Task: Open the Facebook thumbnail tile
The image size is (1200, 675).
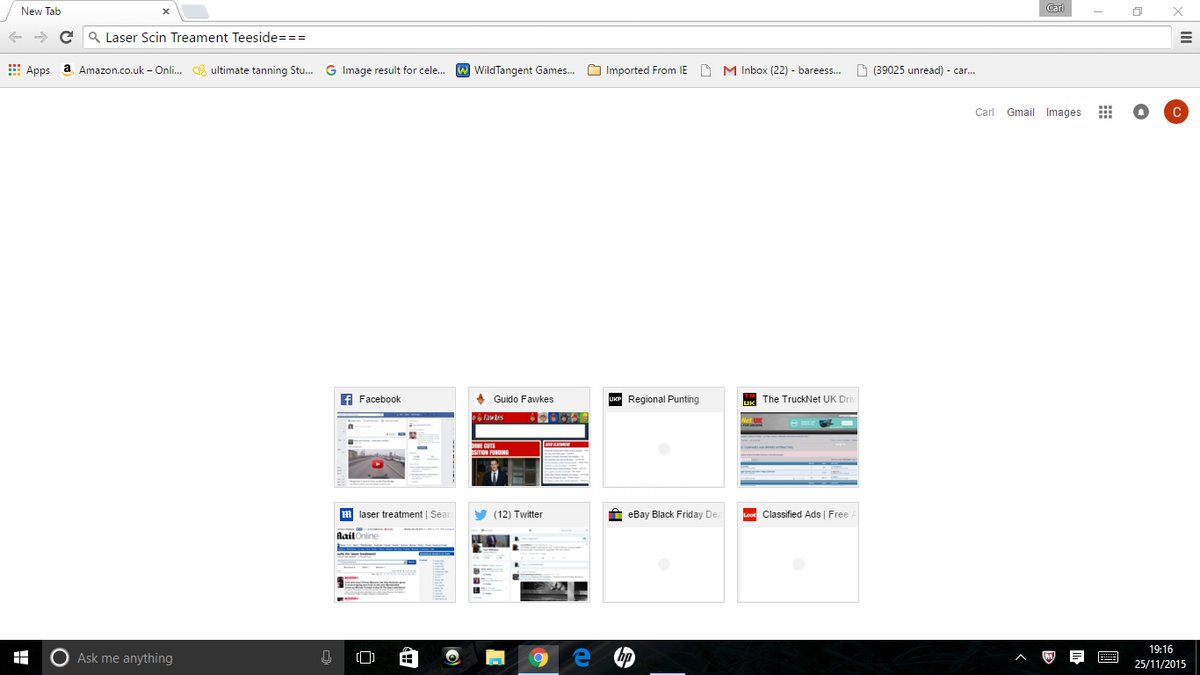Action: point(394,438)
